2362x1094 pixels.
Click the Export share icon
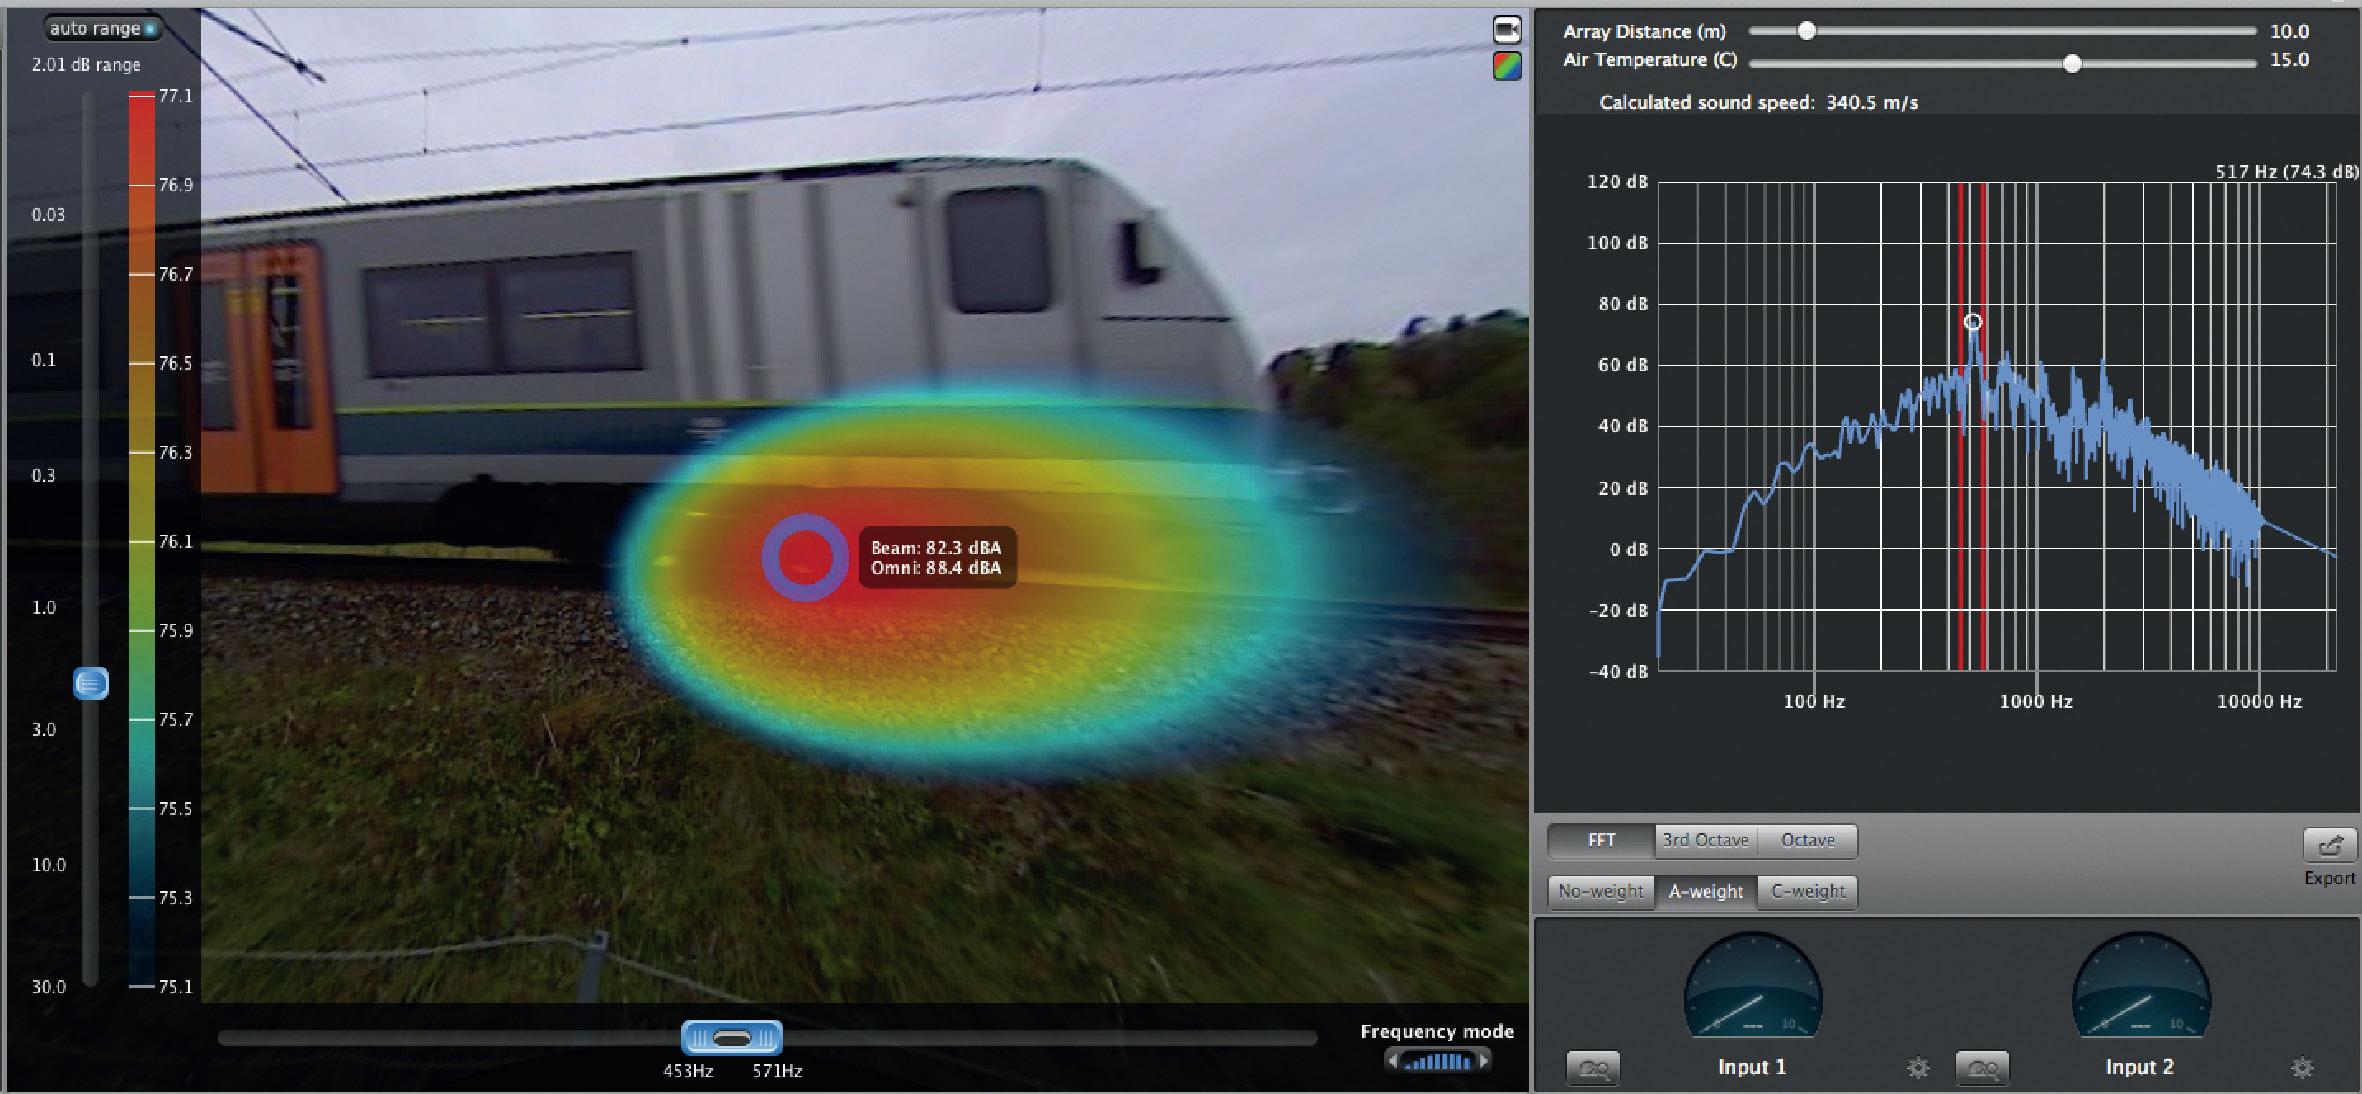[2329, 846]
